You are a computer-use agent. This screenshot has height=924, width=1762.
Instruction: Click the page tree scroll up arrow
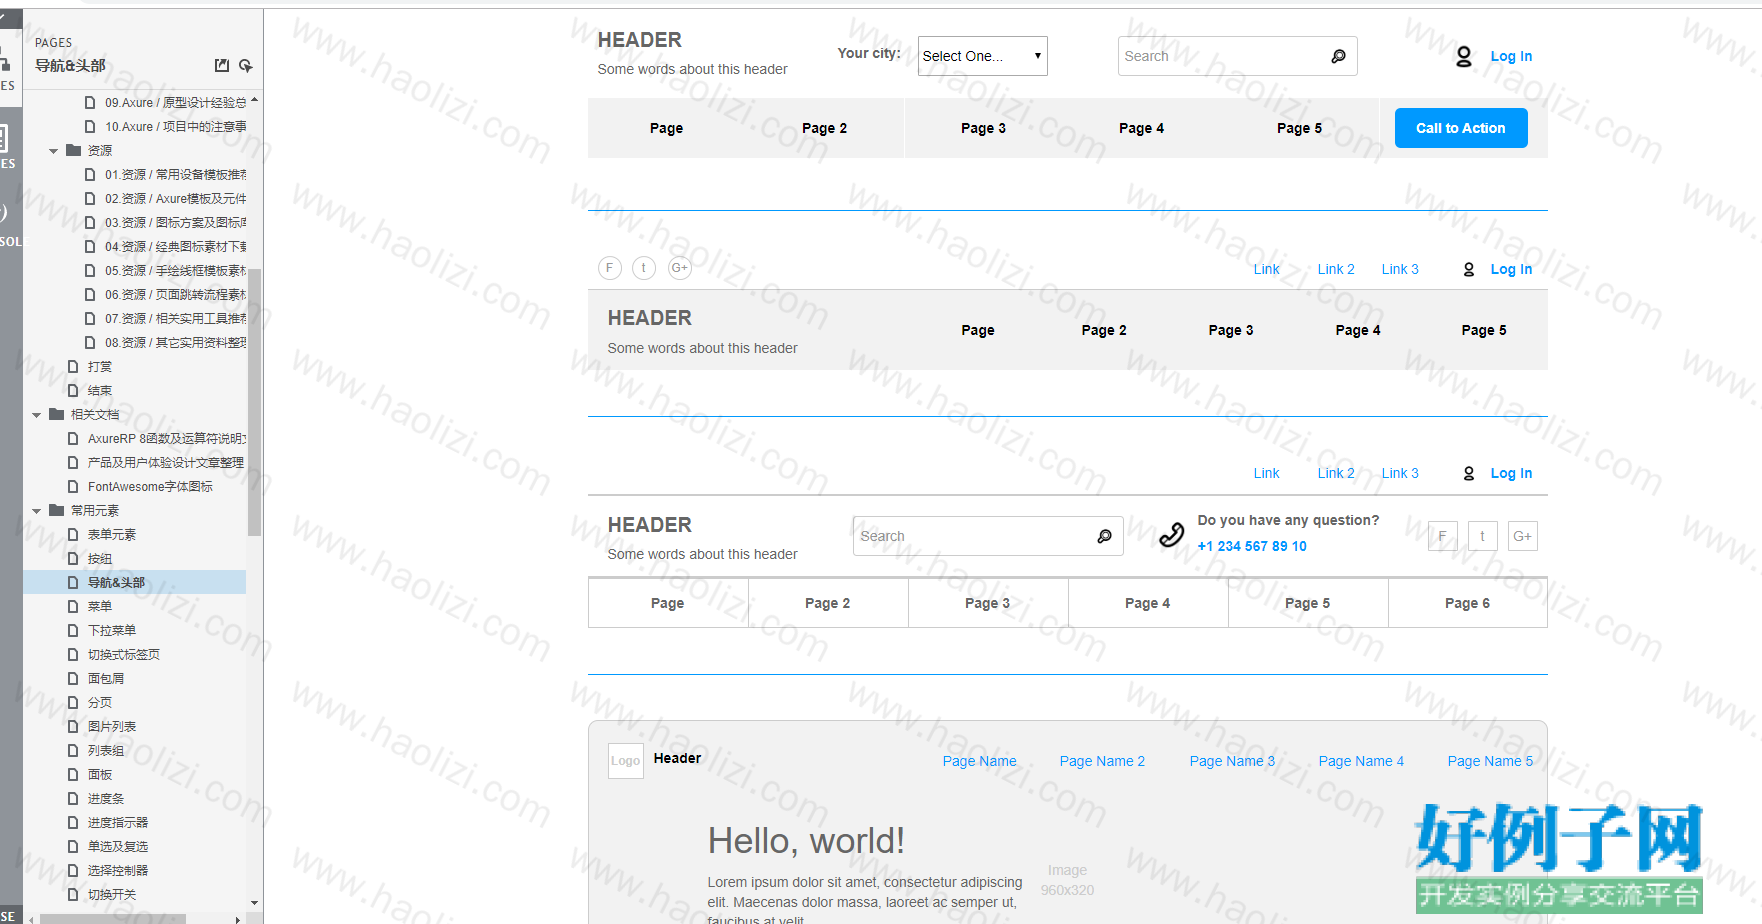click(x=254, y=100)
